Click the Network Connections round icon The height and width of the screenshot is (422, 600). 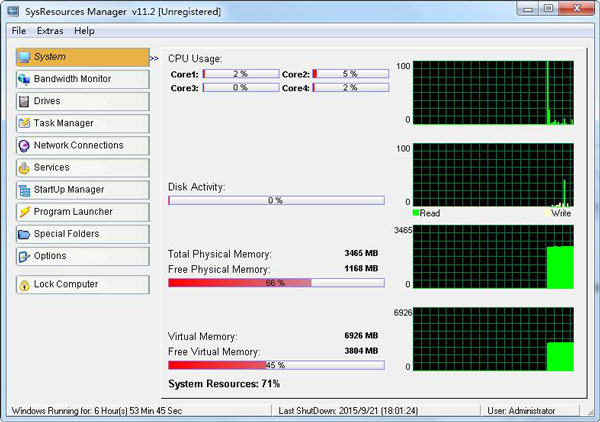pos(24,146)
